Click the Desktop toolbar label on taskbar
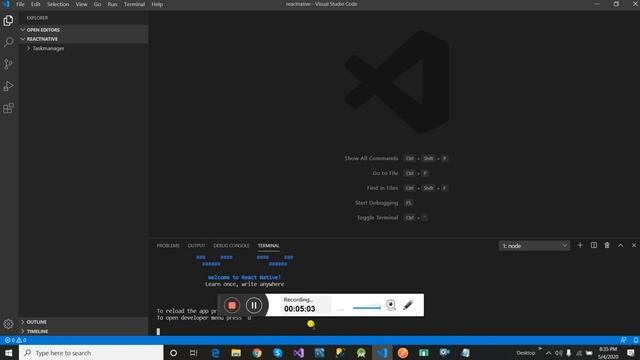Viewport: 640px width, 360px height. tap(525, 353)
